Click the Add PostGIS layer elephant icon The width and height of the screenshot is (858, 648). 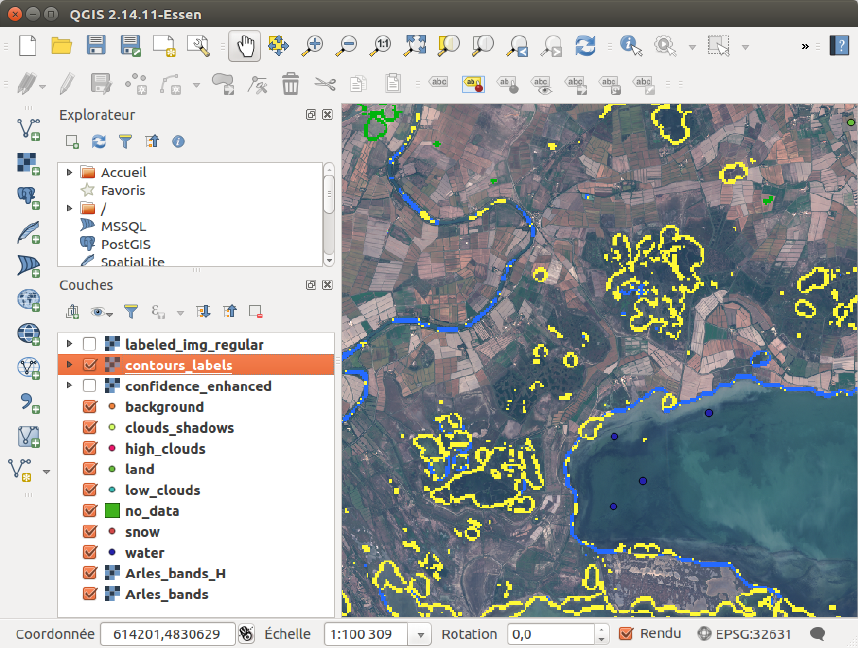[x=28, y=196]
